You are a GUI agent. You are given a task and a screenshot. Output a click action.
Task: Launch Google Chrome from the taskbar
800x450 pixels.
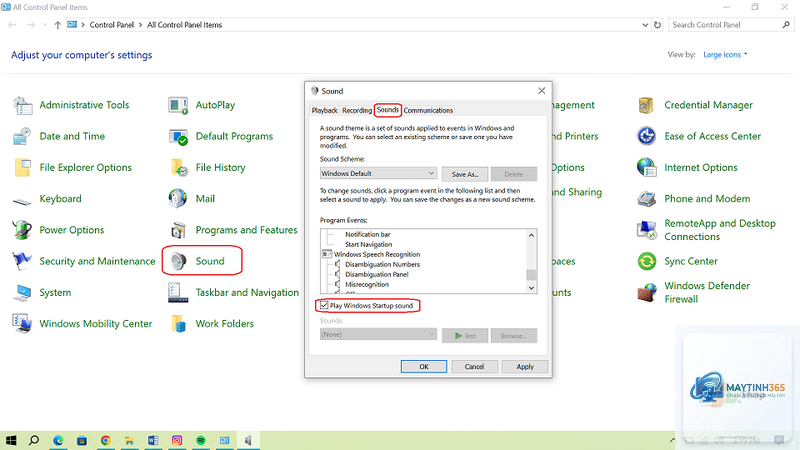[106, 440]
